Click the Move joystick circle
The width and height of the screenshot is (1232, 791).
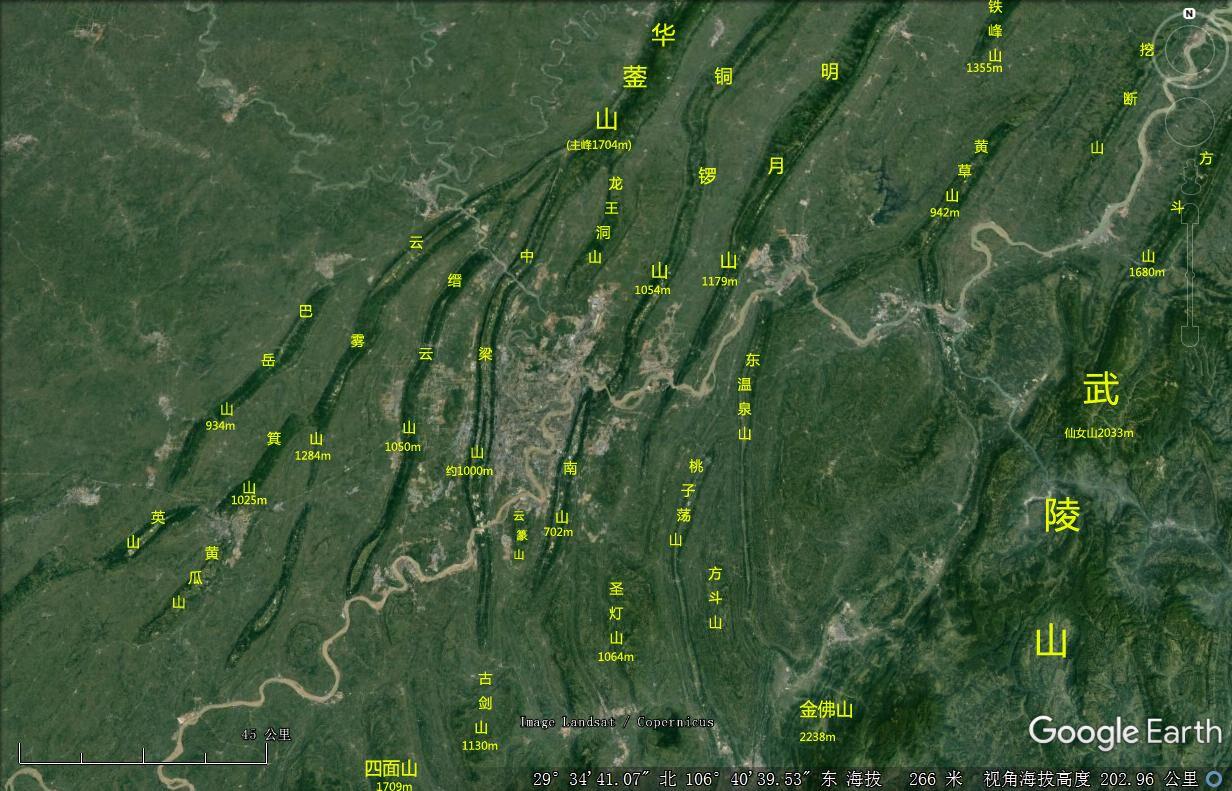(x=1189, y=123)
